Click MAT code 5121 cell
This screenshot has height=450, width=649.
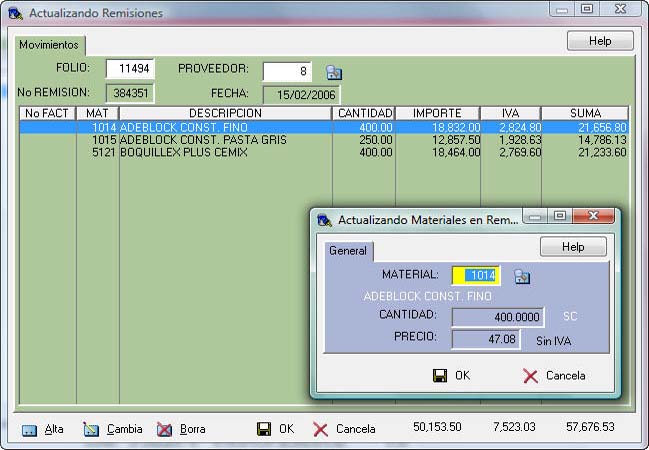(x=104, y=152)
